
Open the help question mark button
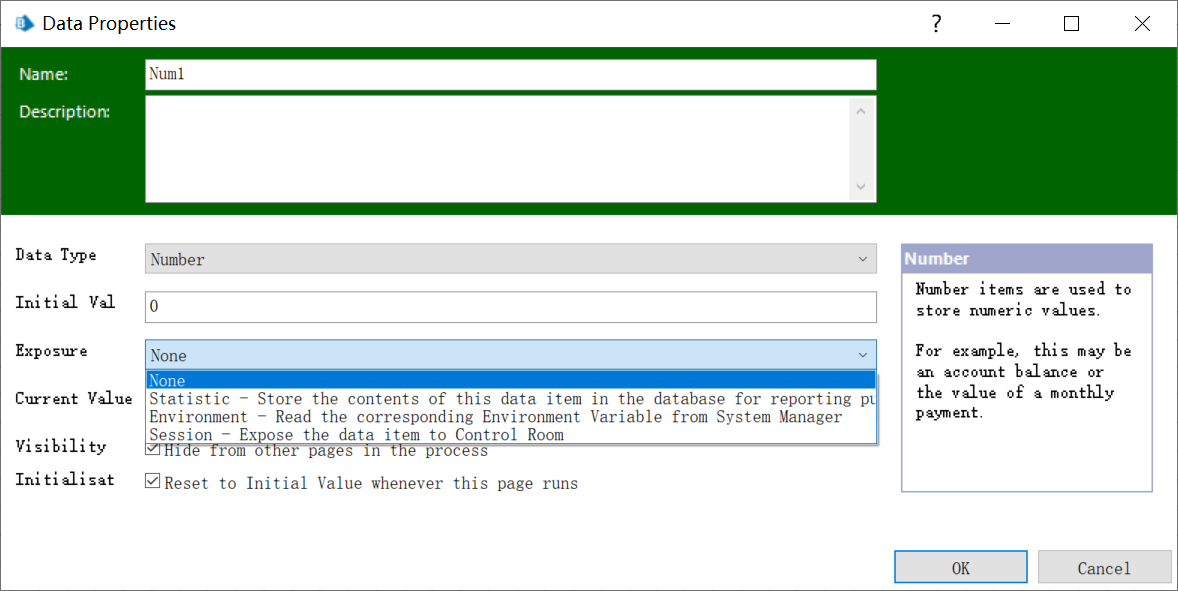click(936, 23)
